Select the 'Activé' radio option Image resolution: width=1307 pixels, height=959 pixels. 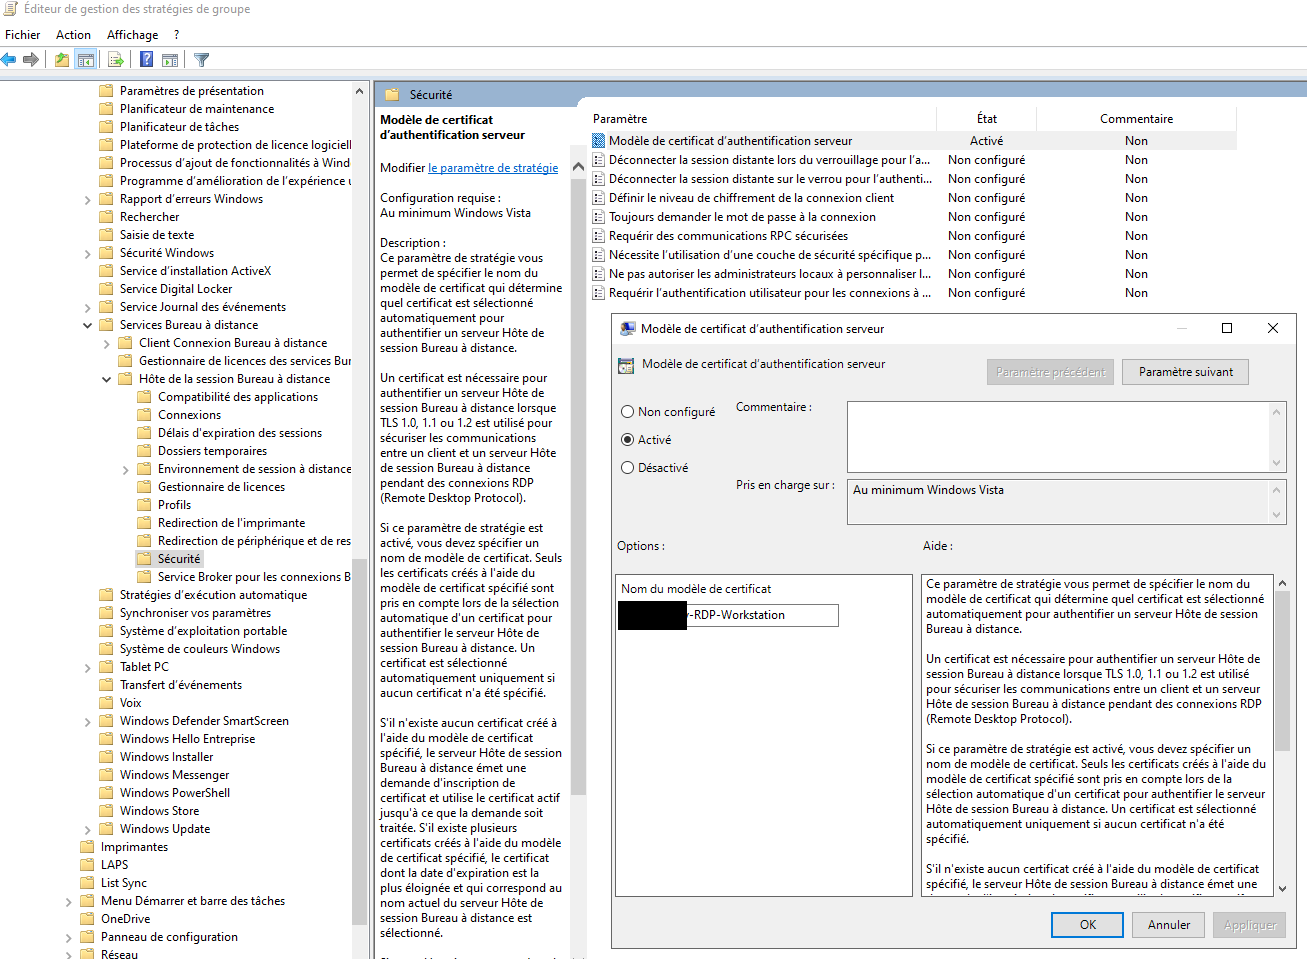[x=628, y=440]
